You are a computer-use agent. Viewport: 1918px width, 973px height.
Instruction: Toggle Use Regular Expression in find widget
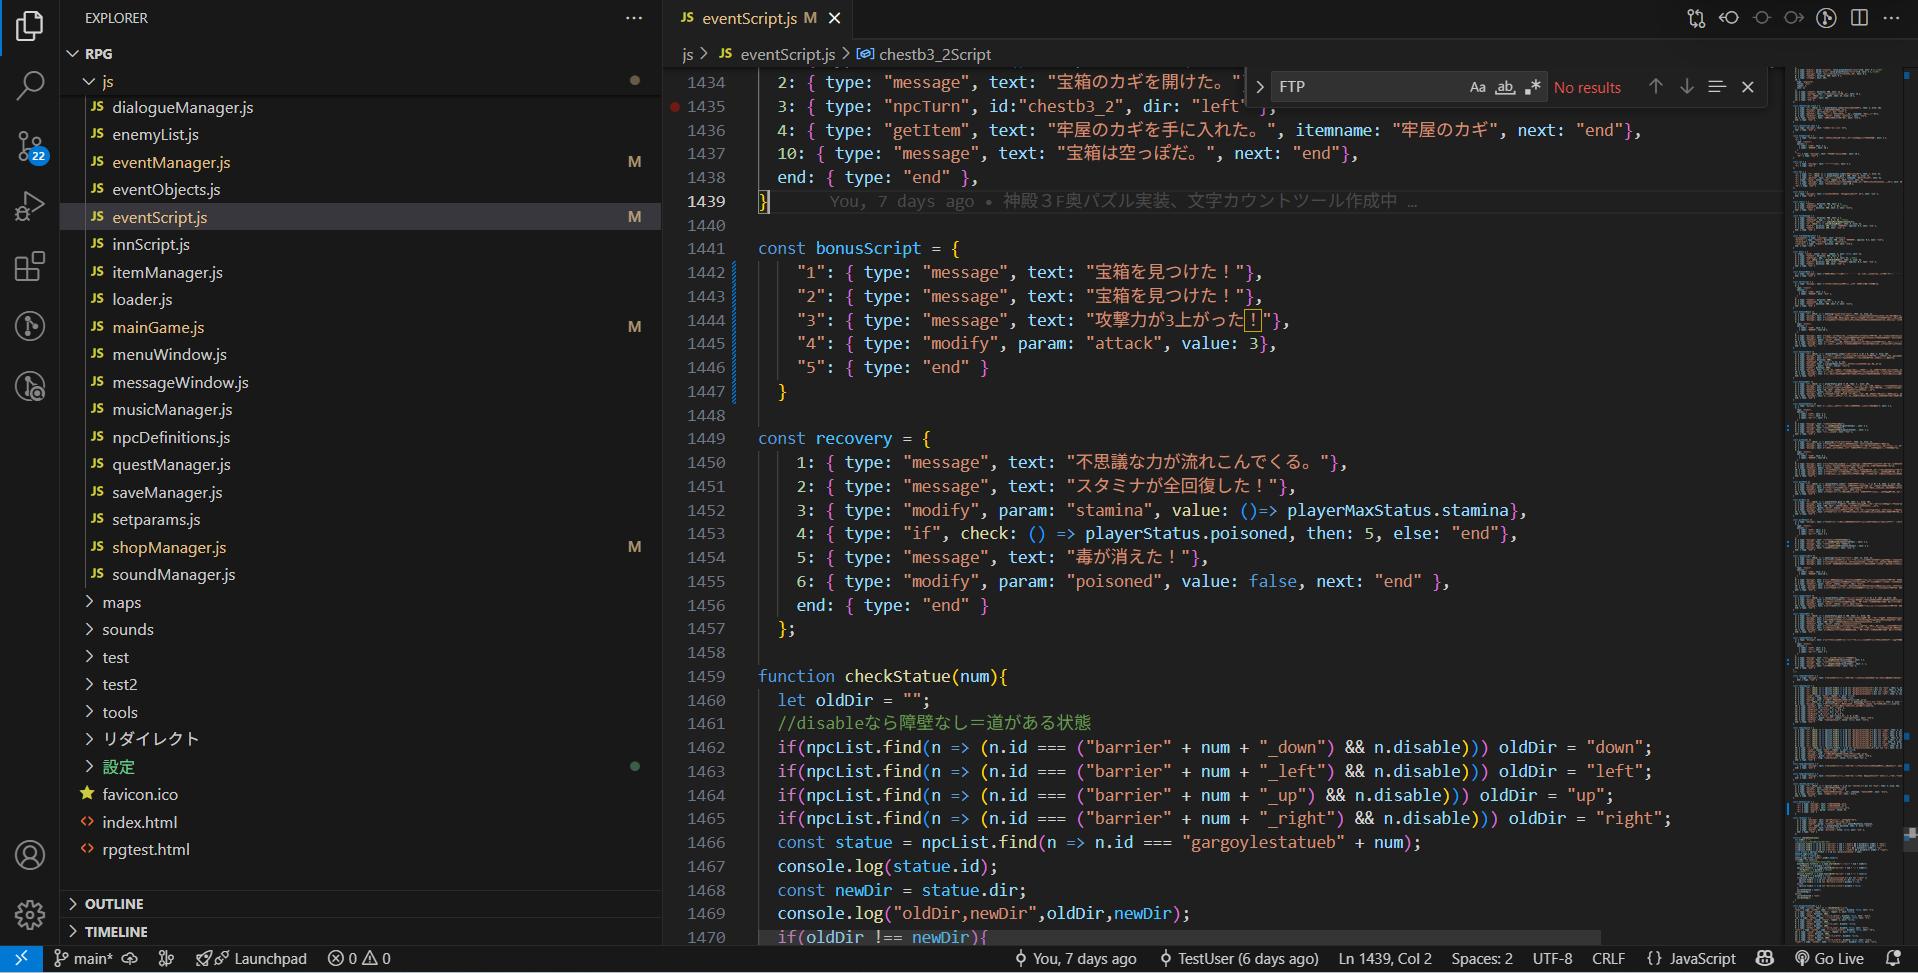1532,87
